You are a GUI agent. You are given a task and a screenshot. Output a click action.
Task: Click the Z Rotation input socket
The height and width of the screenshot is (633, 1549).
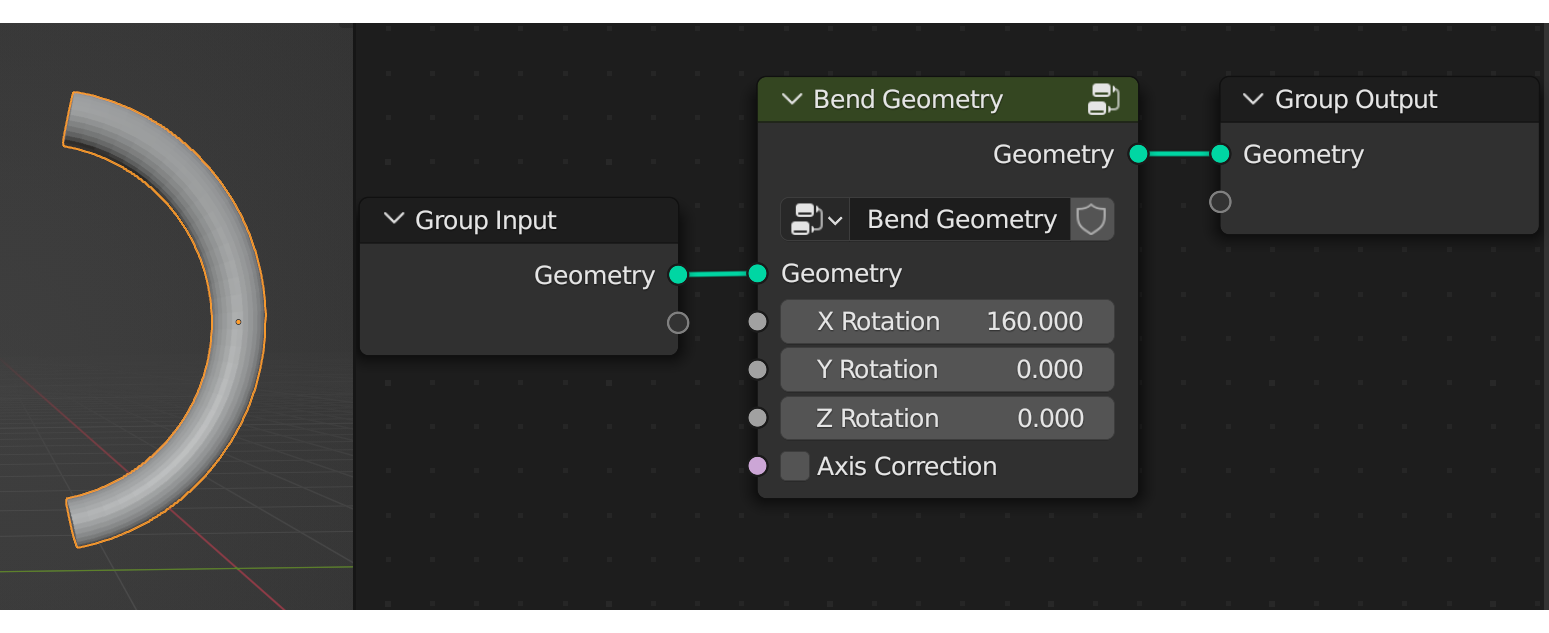coord(757,418)
